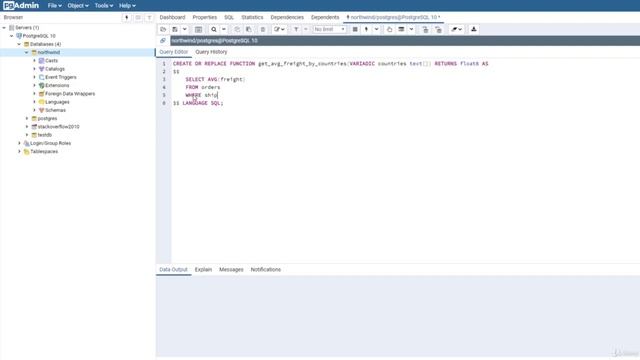Viewport: 640px width, 360px height.
Task: Run query with the Execute lightning icon
Action: pos(366,29)
